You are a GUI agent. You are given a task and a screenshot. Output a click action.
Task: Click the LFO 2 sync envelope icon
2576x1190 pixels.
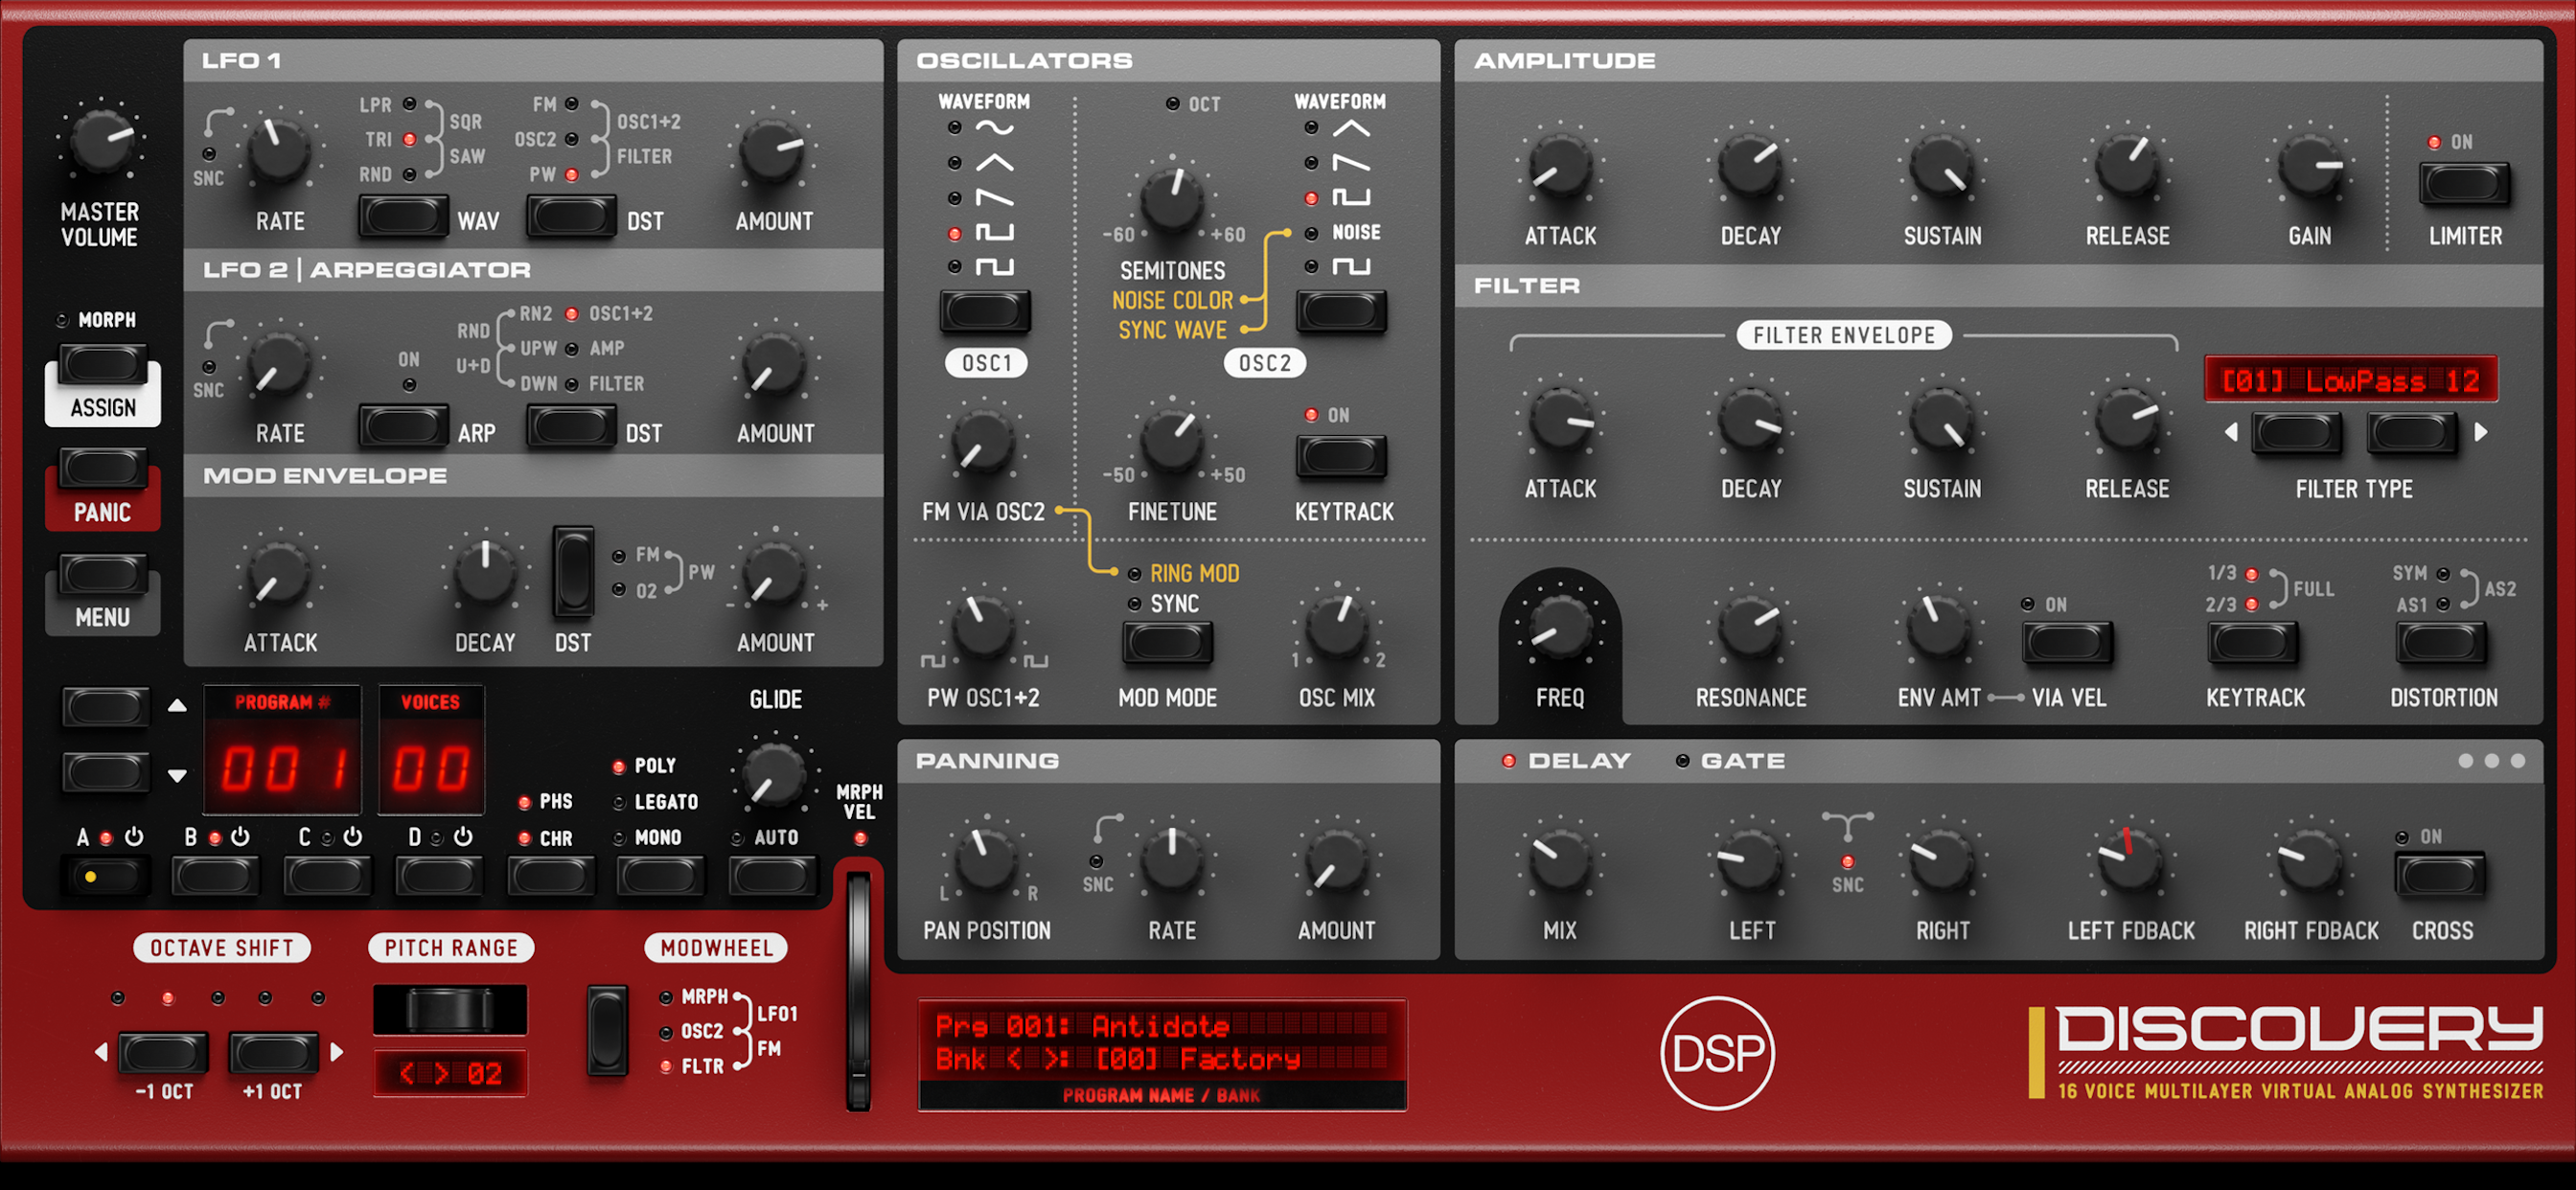coord(218,334)
